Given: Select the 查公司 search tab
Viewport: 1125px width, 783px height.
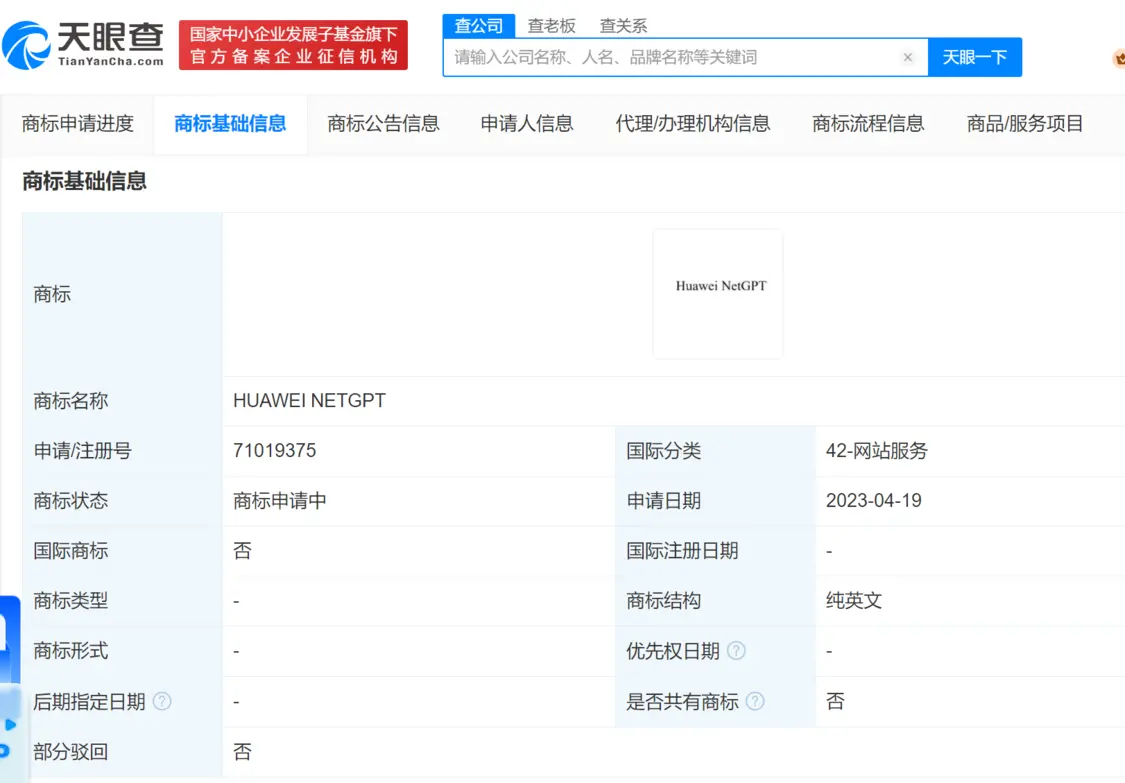Looking at the screenshot, I should (478, 26).
